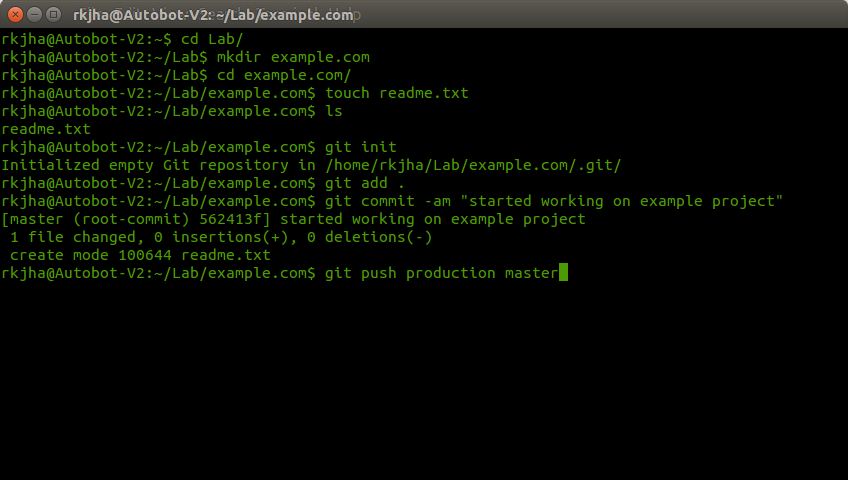
Task: Click the green cursor block after master
Action: pyautogui.click(x=563, y=273)
